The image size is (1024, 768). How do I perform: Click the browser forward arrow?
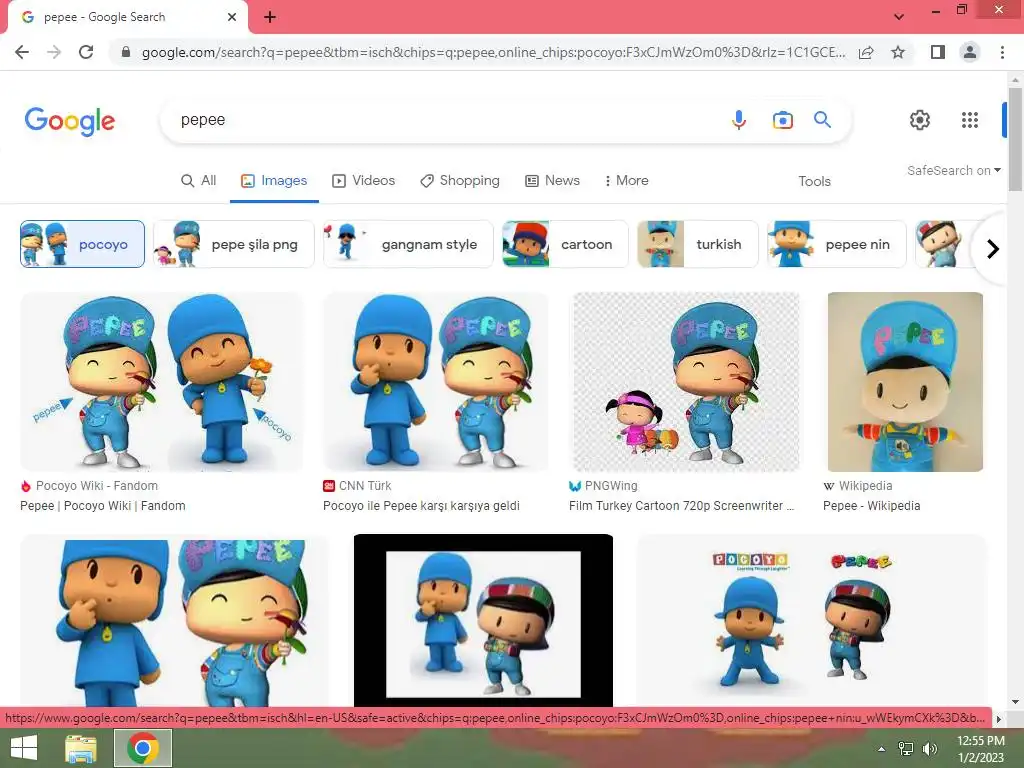point(54,52)
